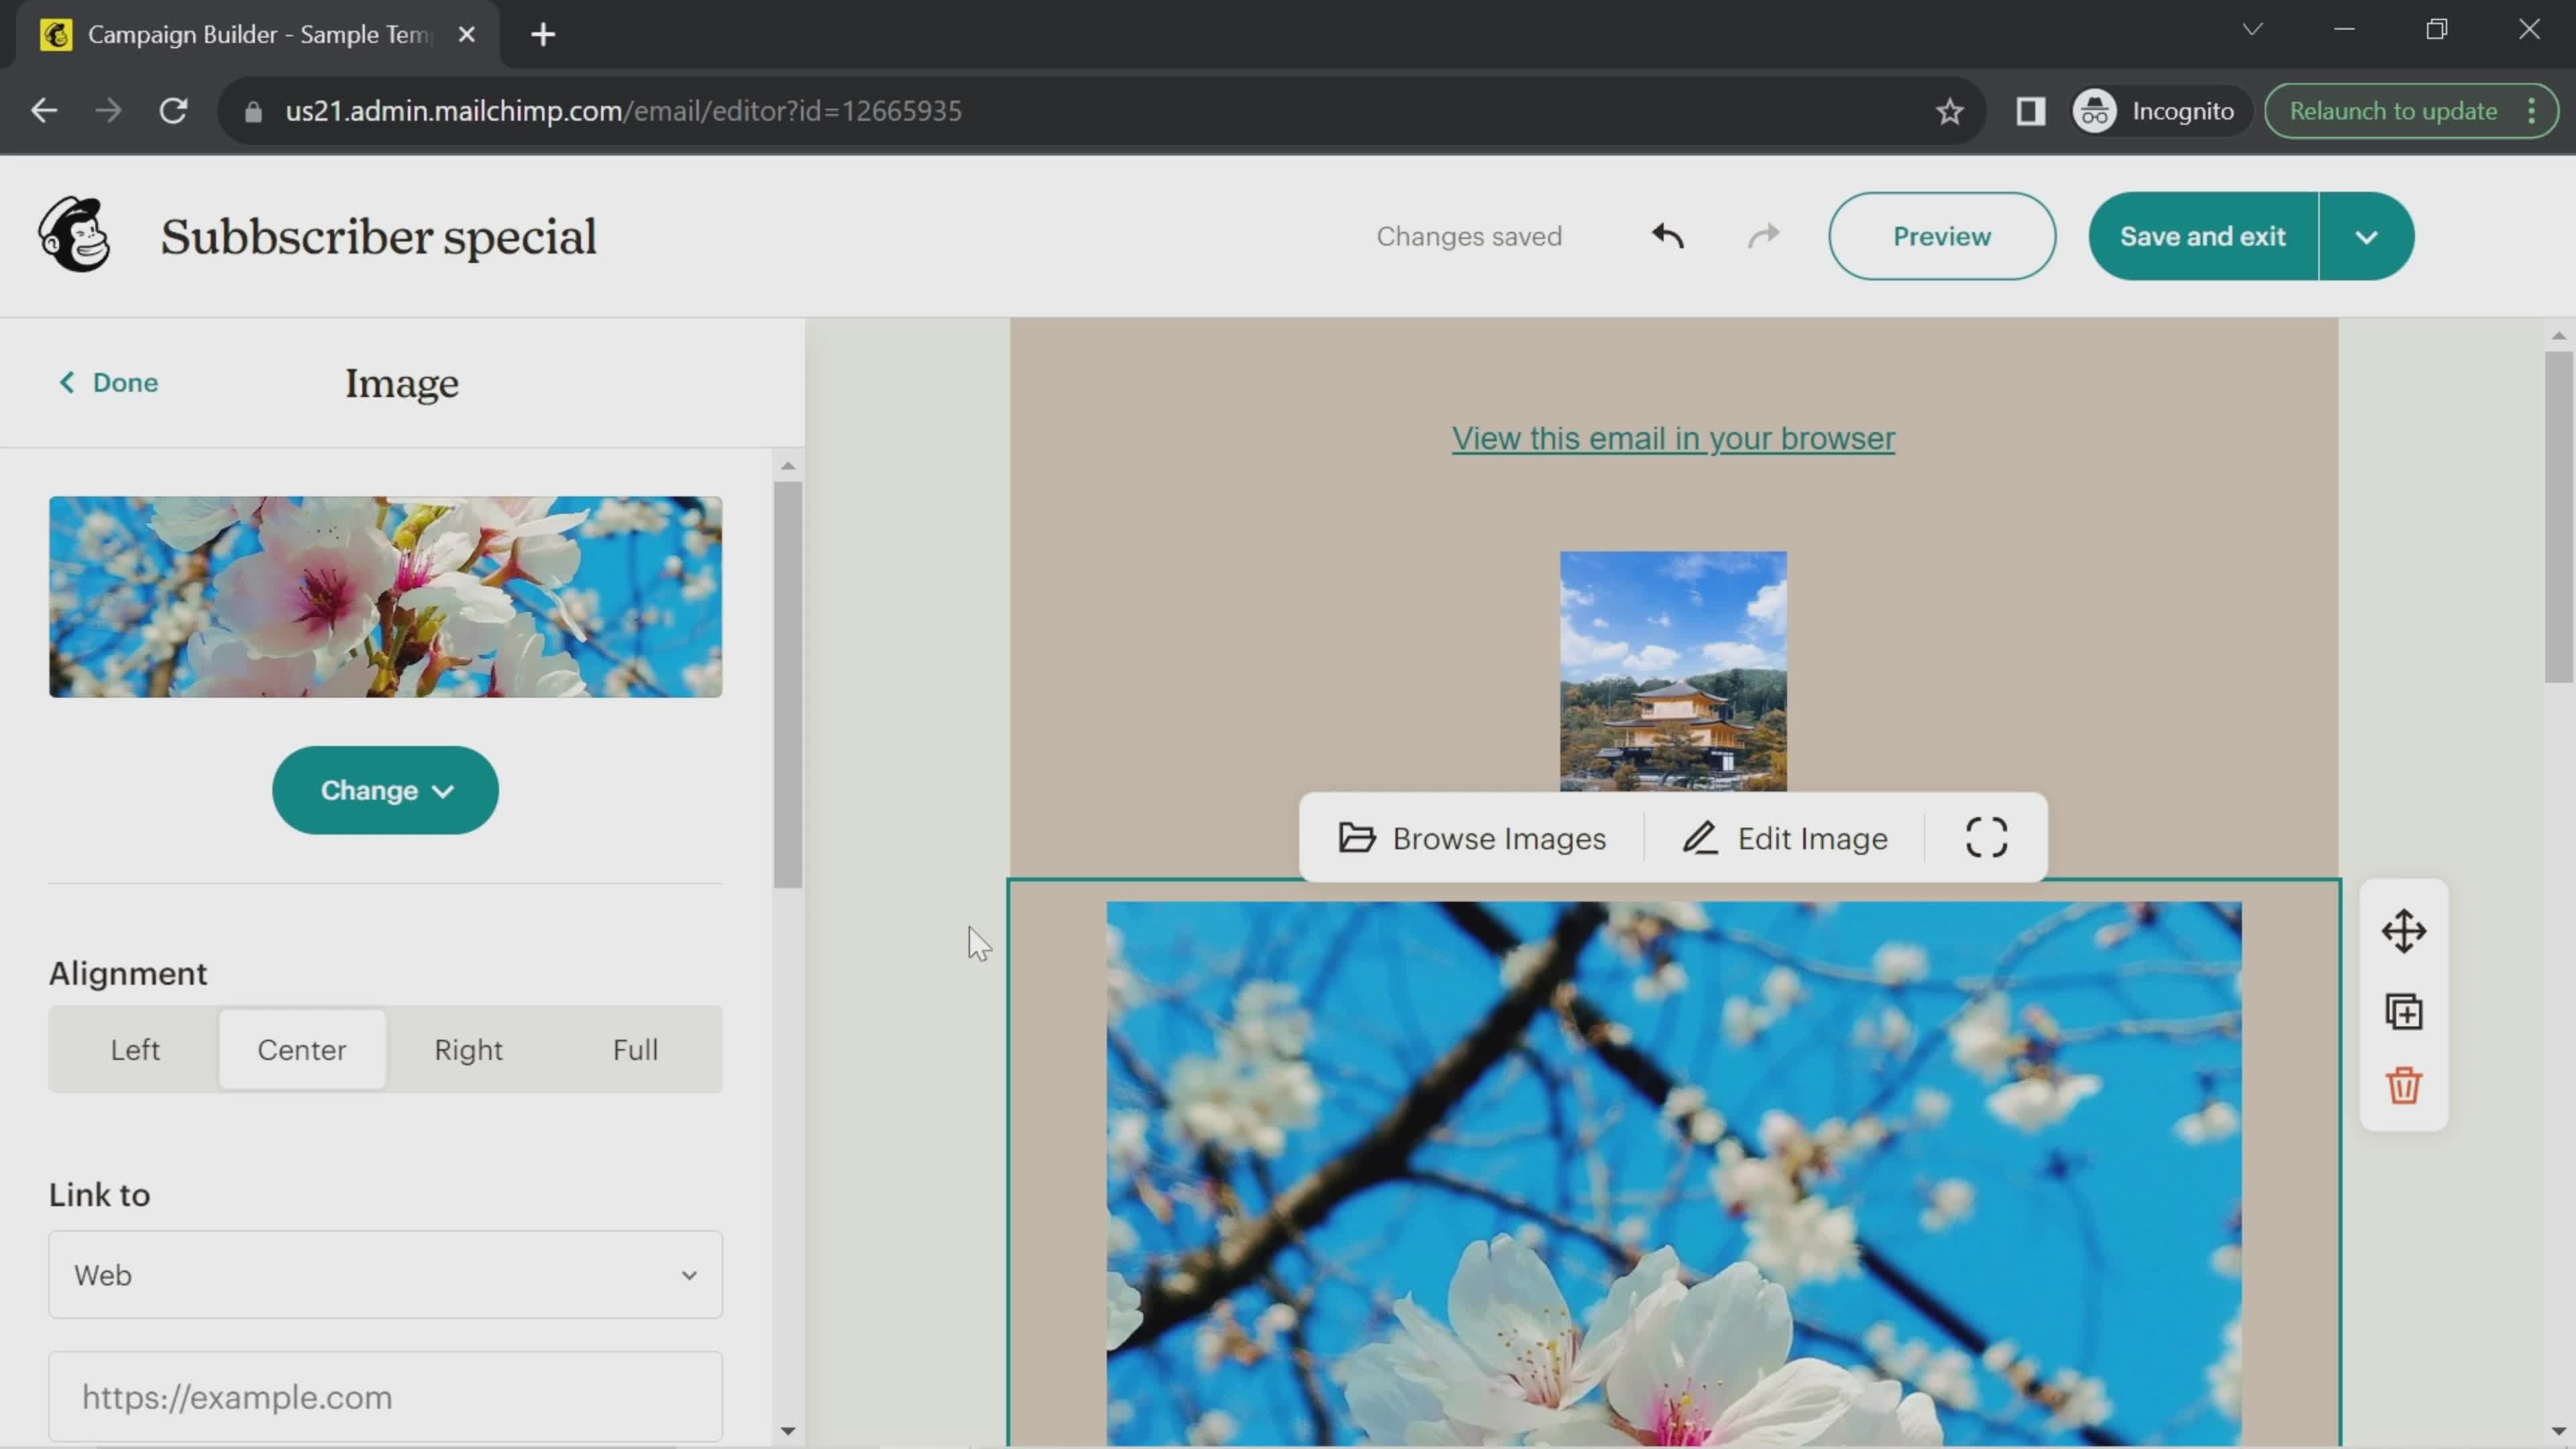
Task: Select the Right alignment option
Action: coord(469,1049)
